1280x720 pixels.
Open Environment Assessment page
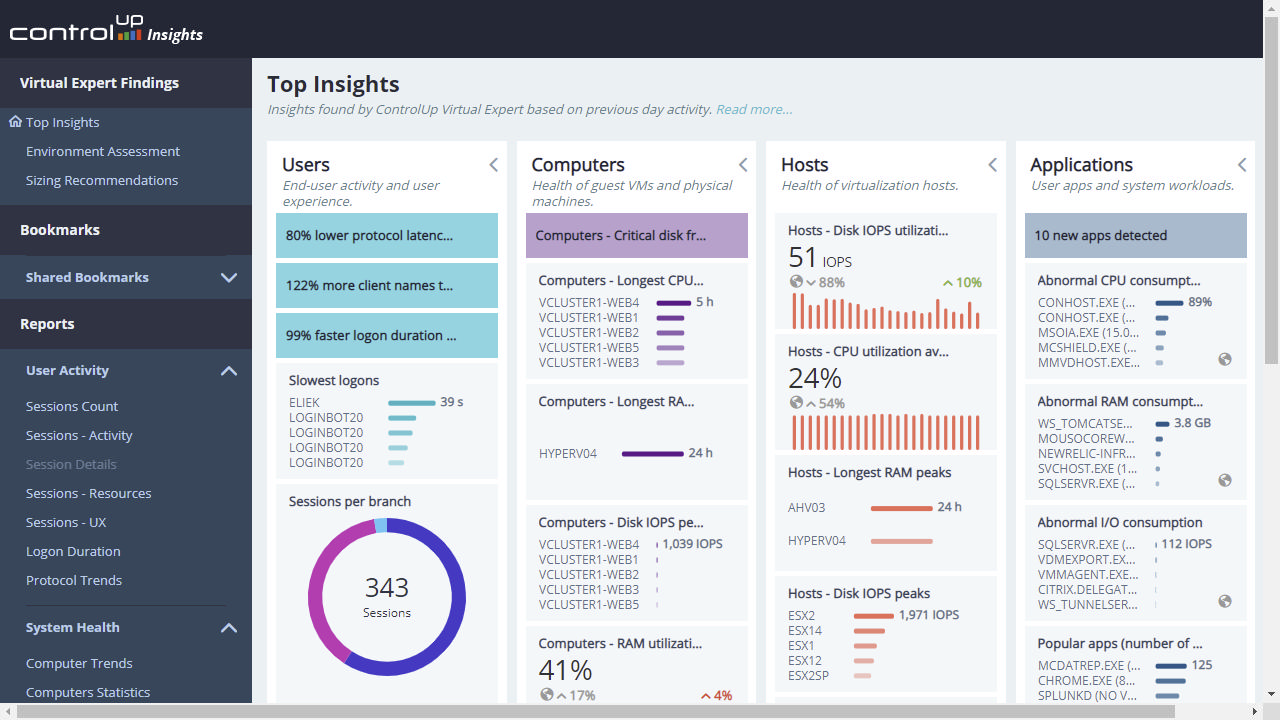pyautogui.click(x=103, y=151)
